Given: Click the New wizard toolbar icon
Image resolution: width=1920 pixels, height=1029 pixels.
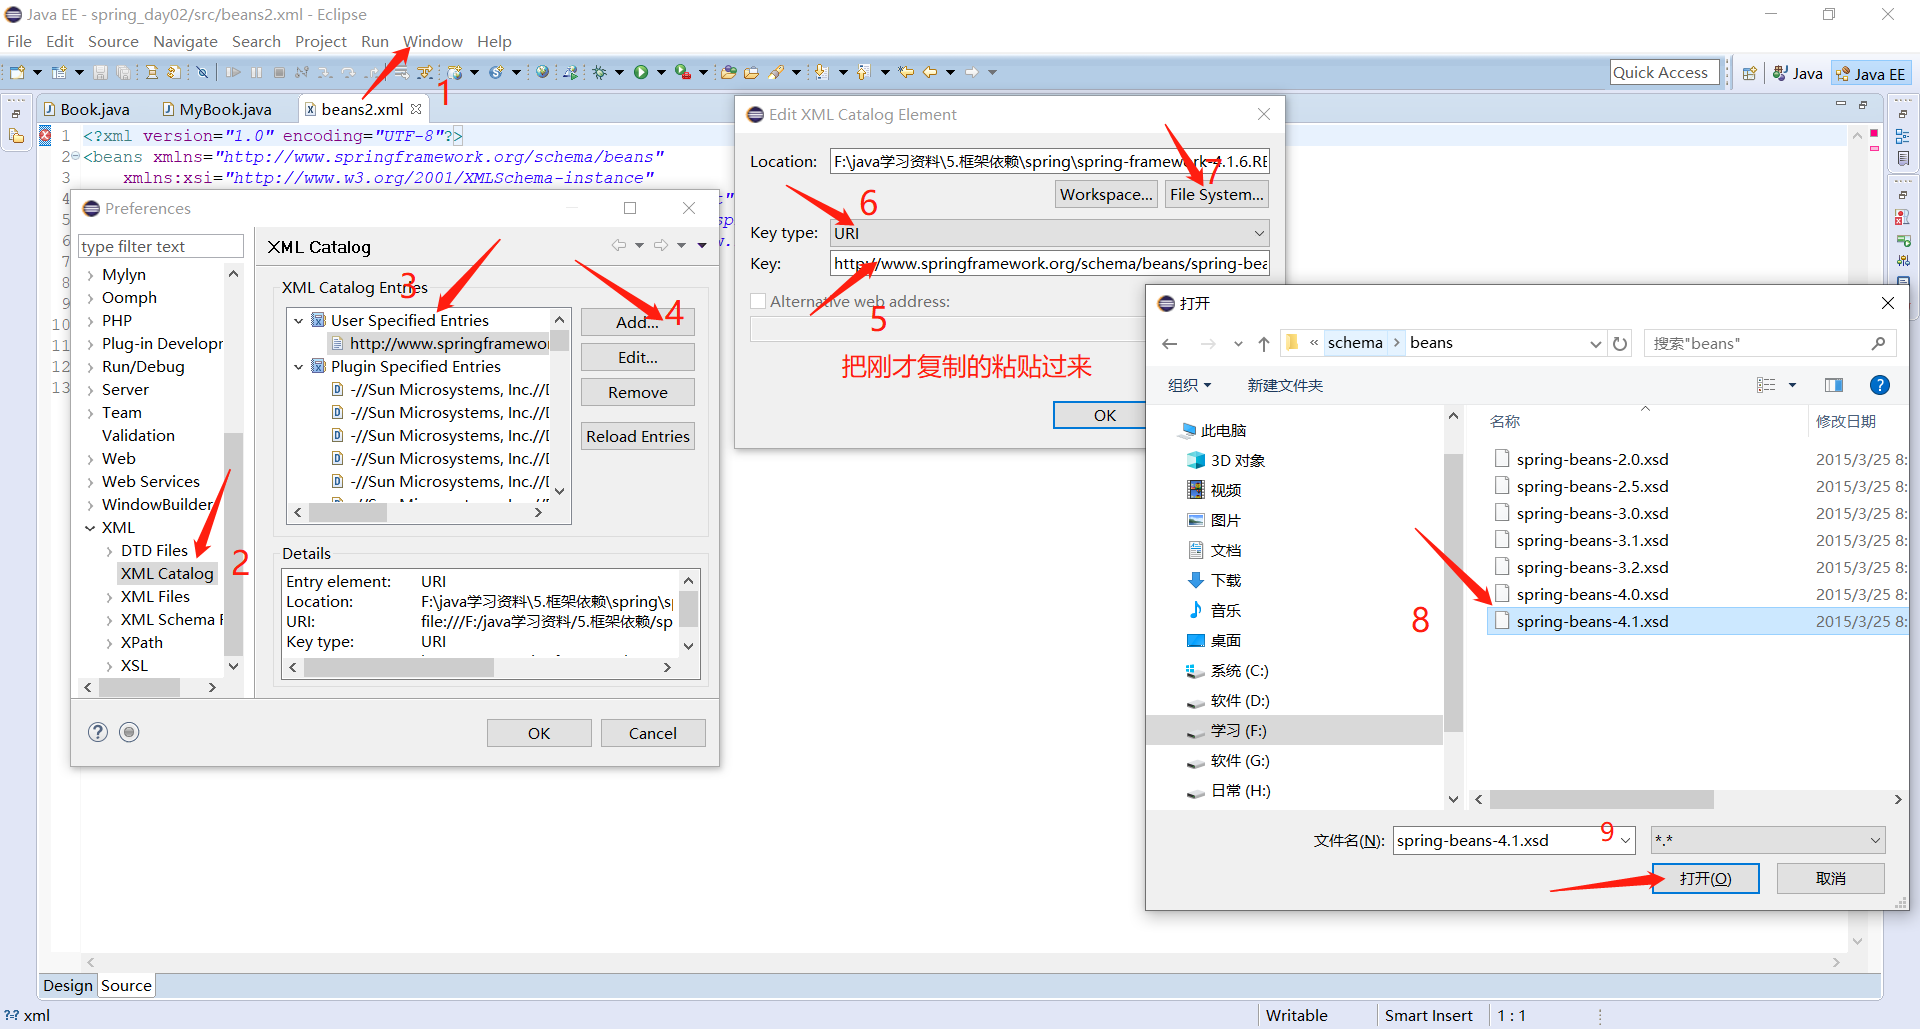Looking at the screenshot, I should [x=17, y=71].
